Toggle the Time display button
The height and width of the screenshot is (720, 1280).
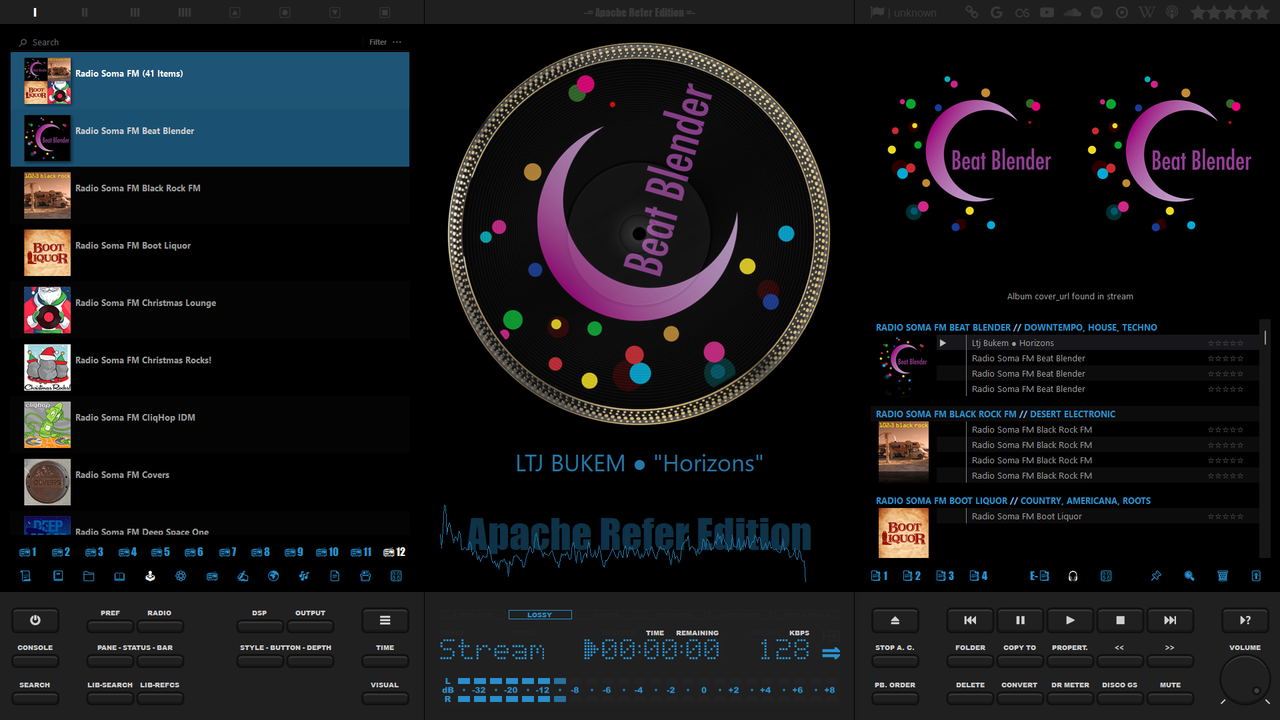(385, 659)
